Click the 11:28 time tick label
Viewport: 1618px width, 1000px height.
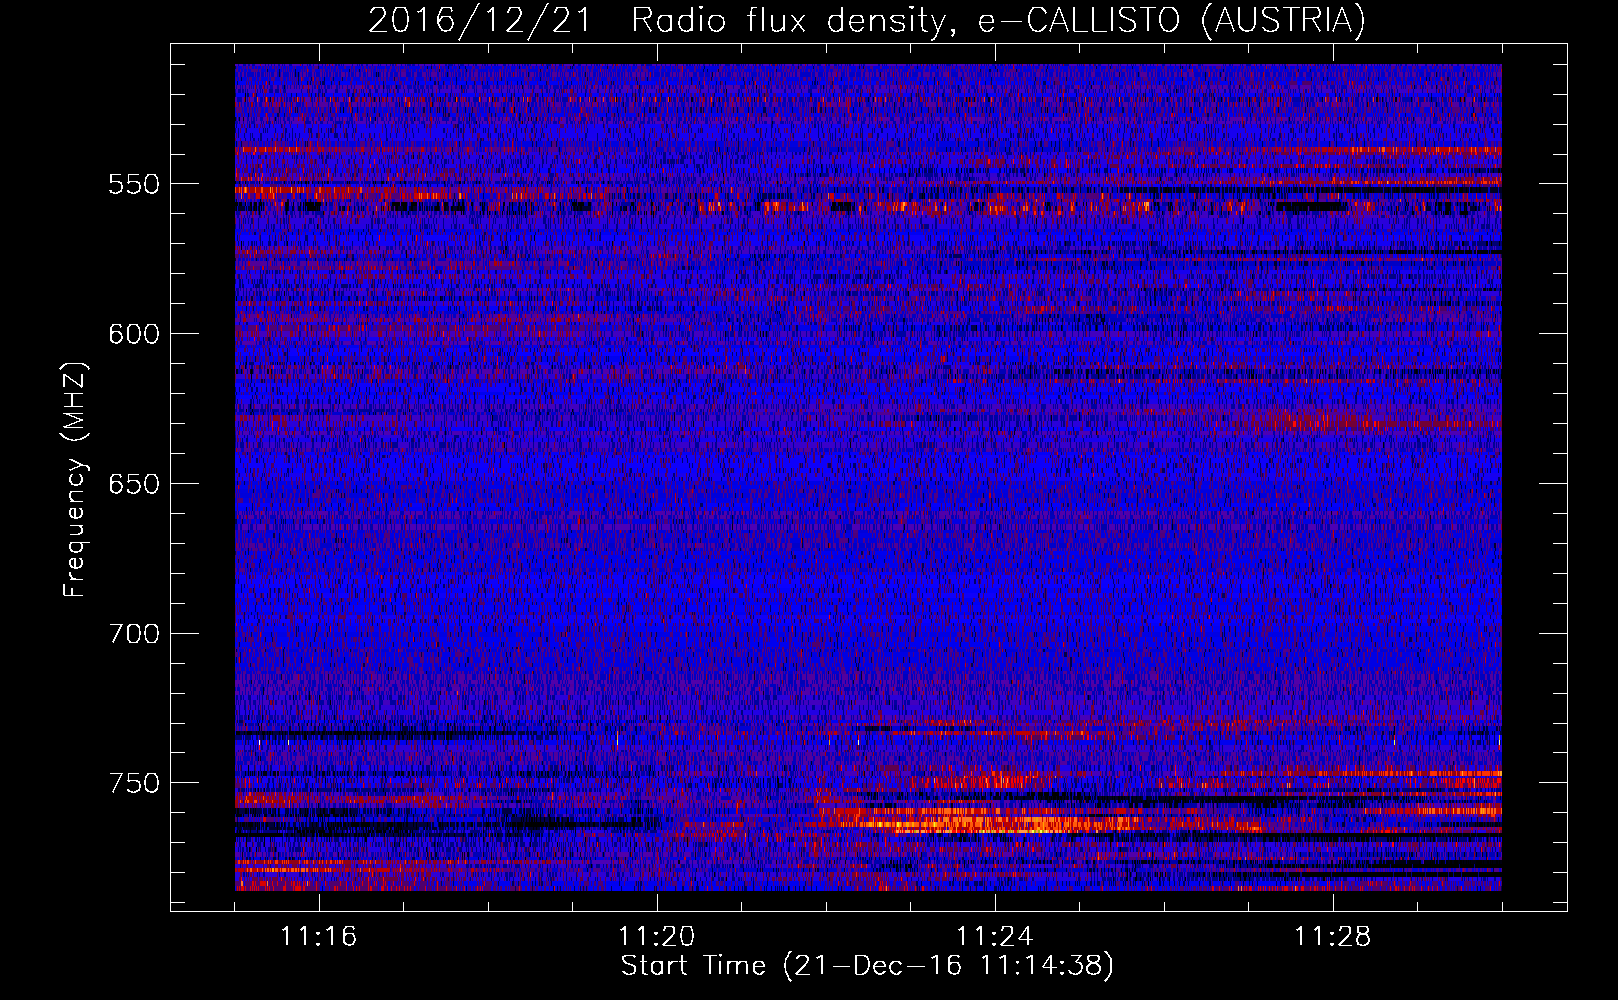1333,937
